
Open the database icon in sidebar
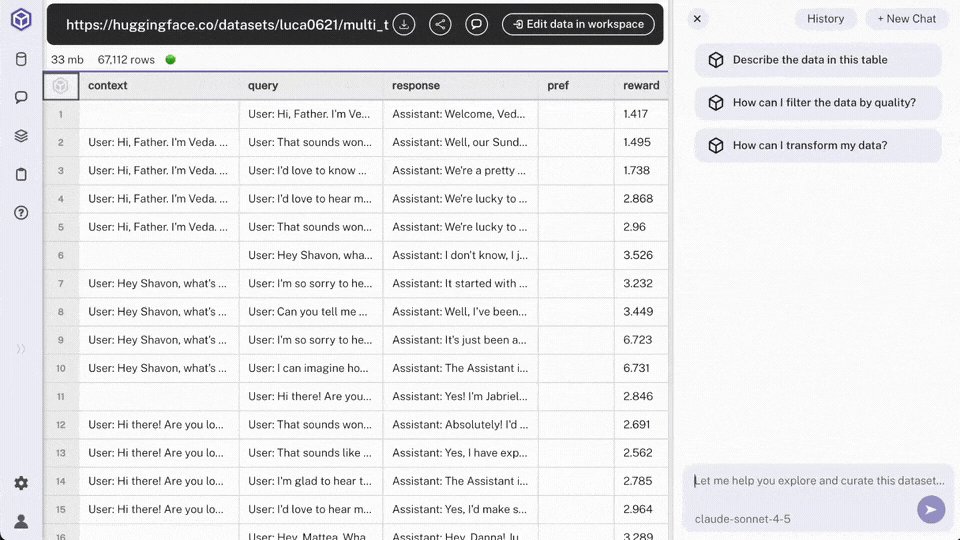[21, 59]
